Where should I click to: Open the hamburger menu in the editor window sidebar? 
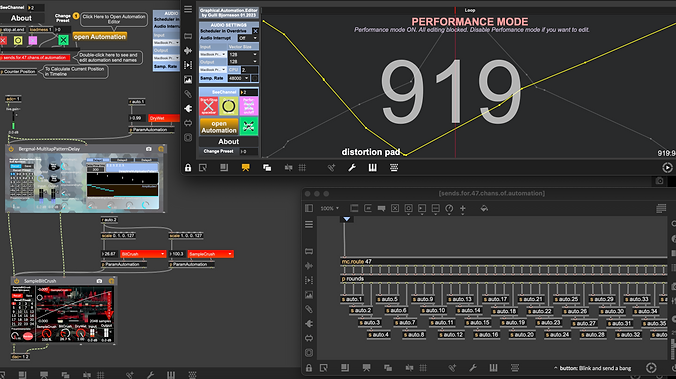tap(188, 9)
